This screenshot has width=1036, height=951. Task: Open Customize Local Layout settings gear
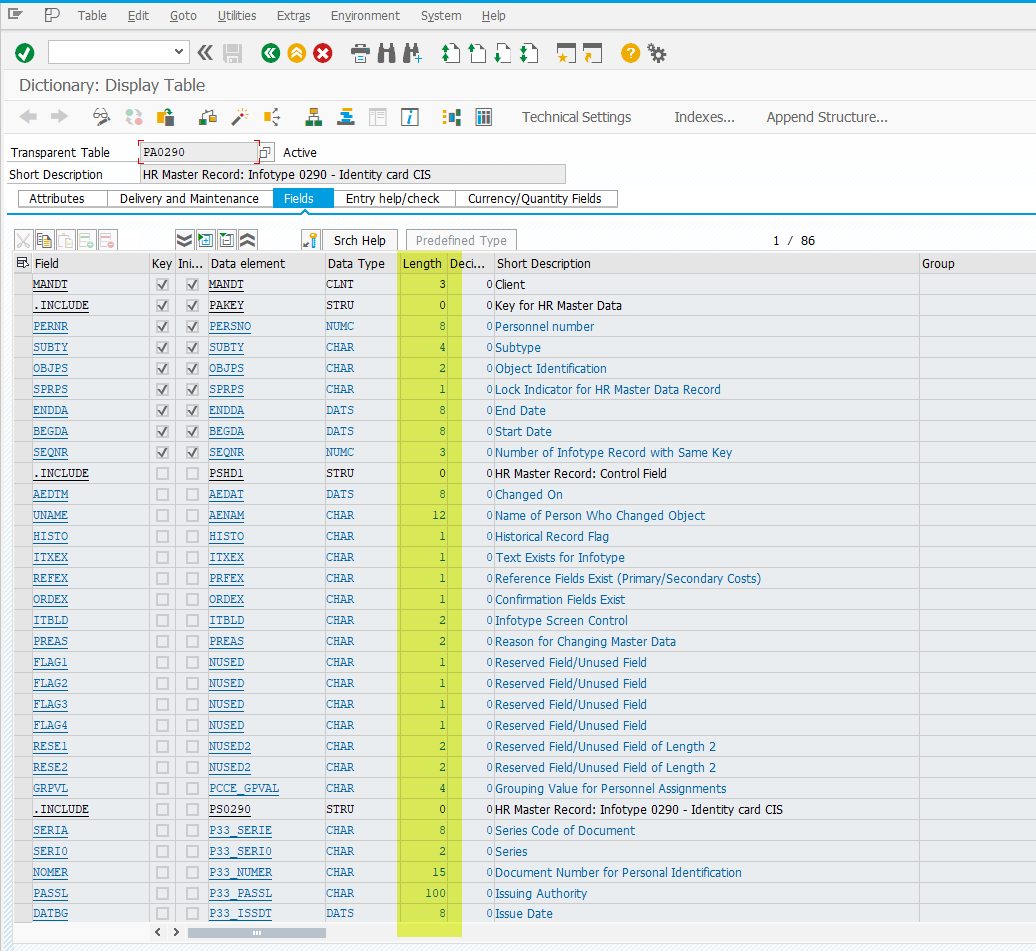pos(657,54)
